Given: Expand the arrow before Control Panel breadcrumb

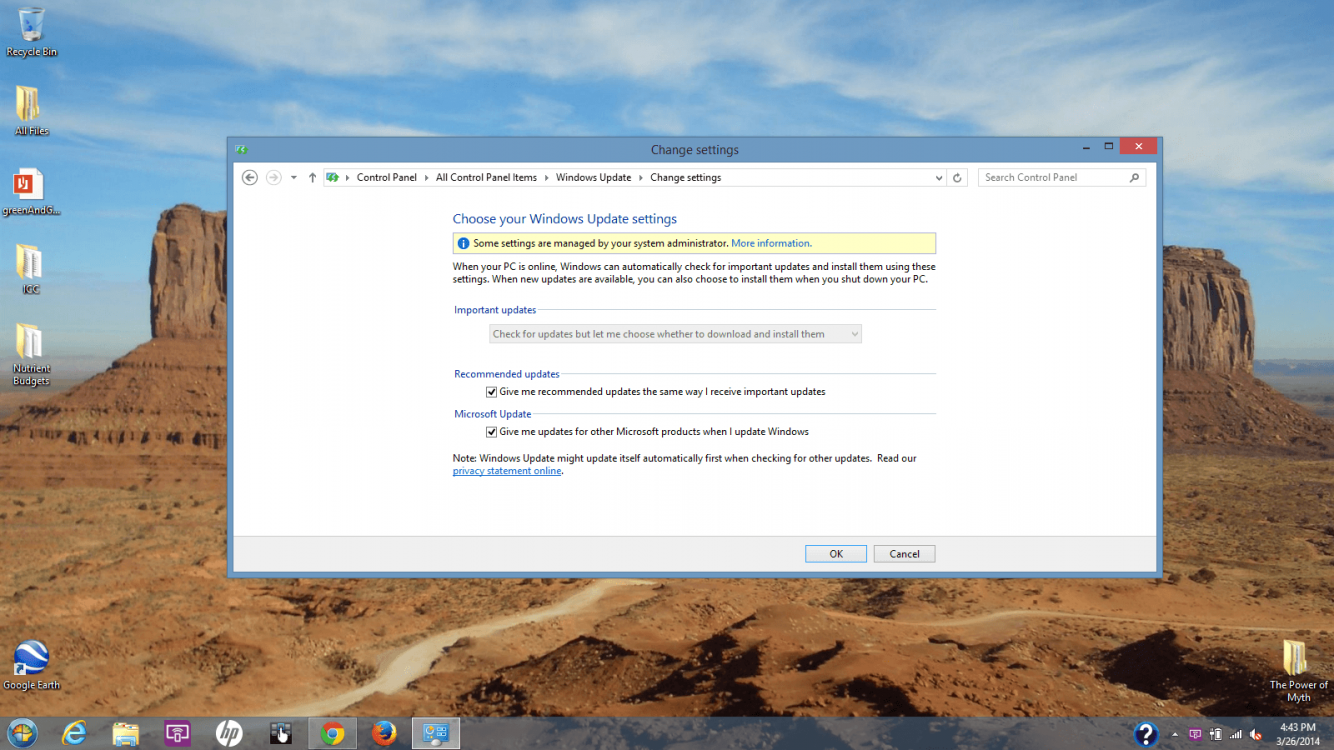Looking at the screenshot, I should (x=347, y=178).
